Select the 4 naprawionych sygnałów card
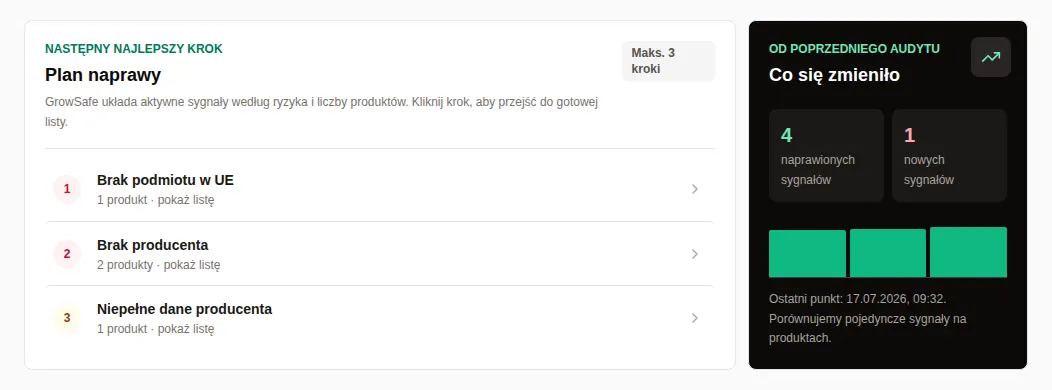Viewport: 1052px width, 390px height. coord(826,155)
